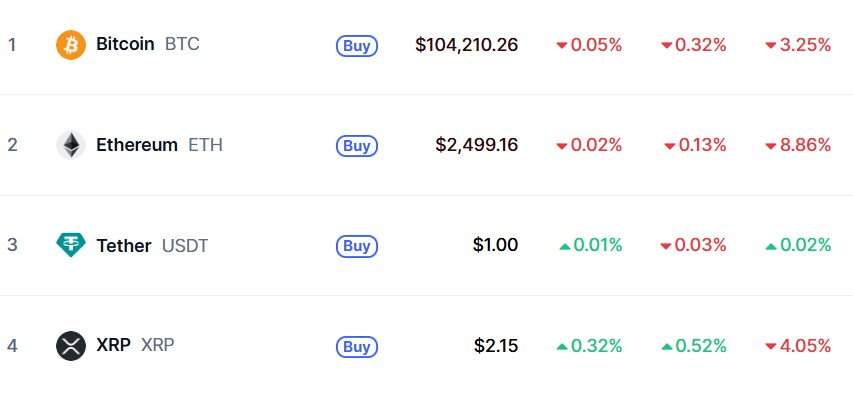The width and height of the screenshot is (853, 393).
Task: Buy Ethereum using its Buy button
Action: [357, 146]
